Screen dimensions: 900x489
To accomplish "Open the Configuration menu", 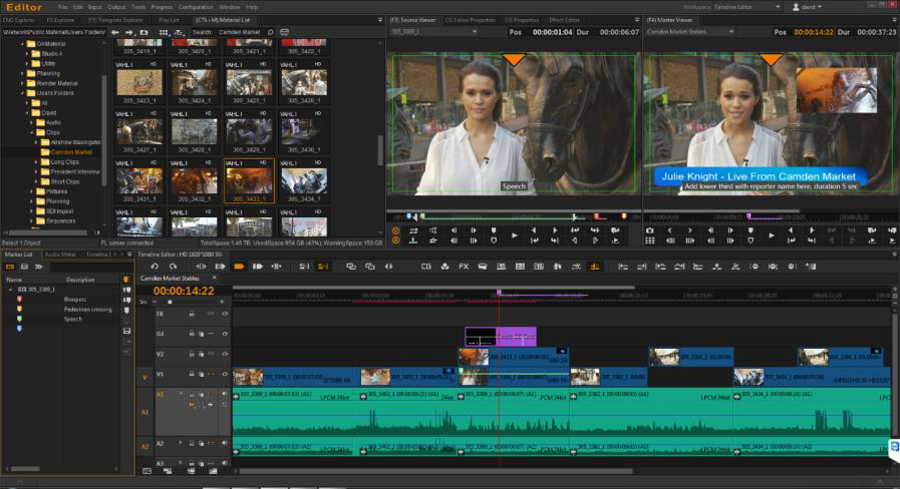I will 194,7.
